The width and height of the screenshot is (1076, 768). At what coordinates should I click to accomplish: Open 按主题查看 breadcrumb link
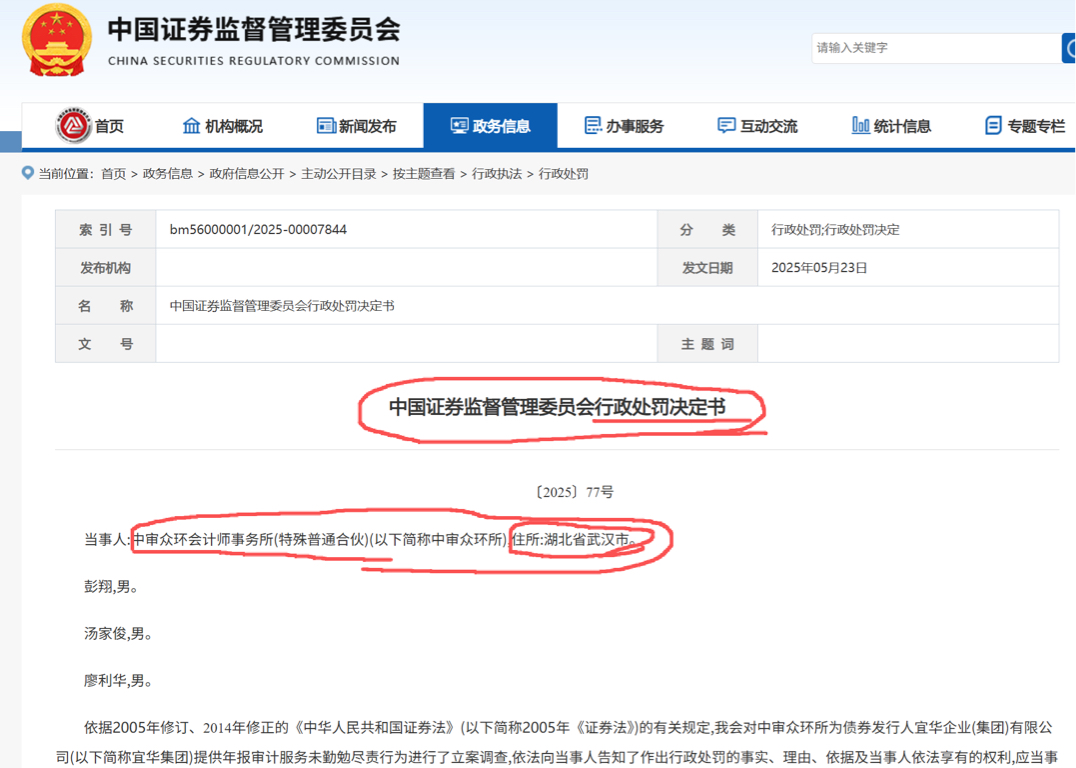(x=423, y=174)
